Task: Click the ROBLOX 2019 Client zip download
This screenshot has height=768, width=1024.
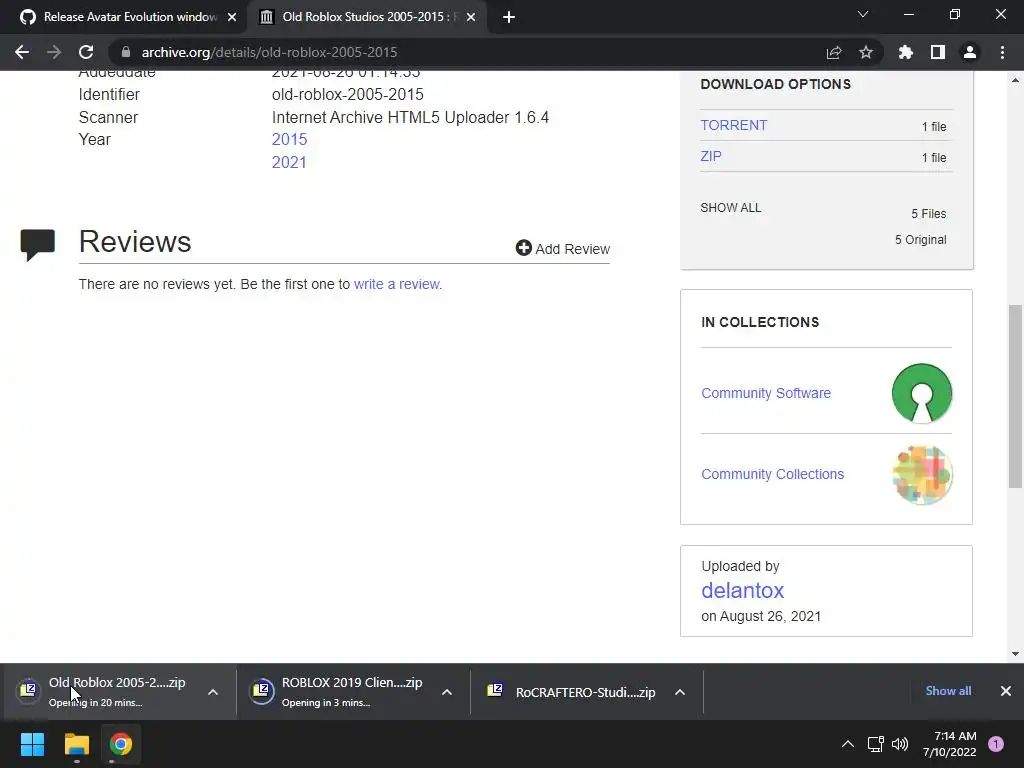Action: (x=338, y=692)
